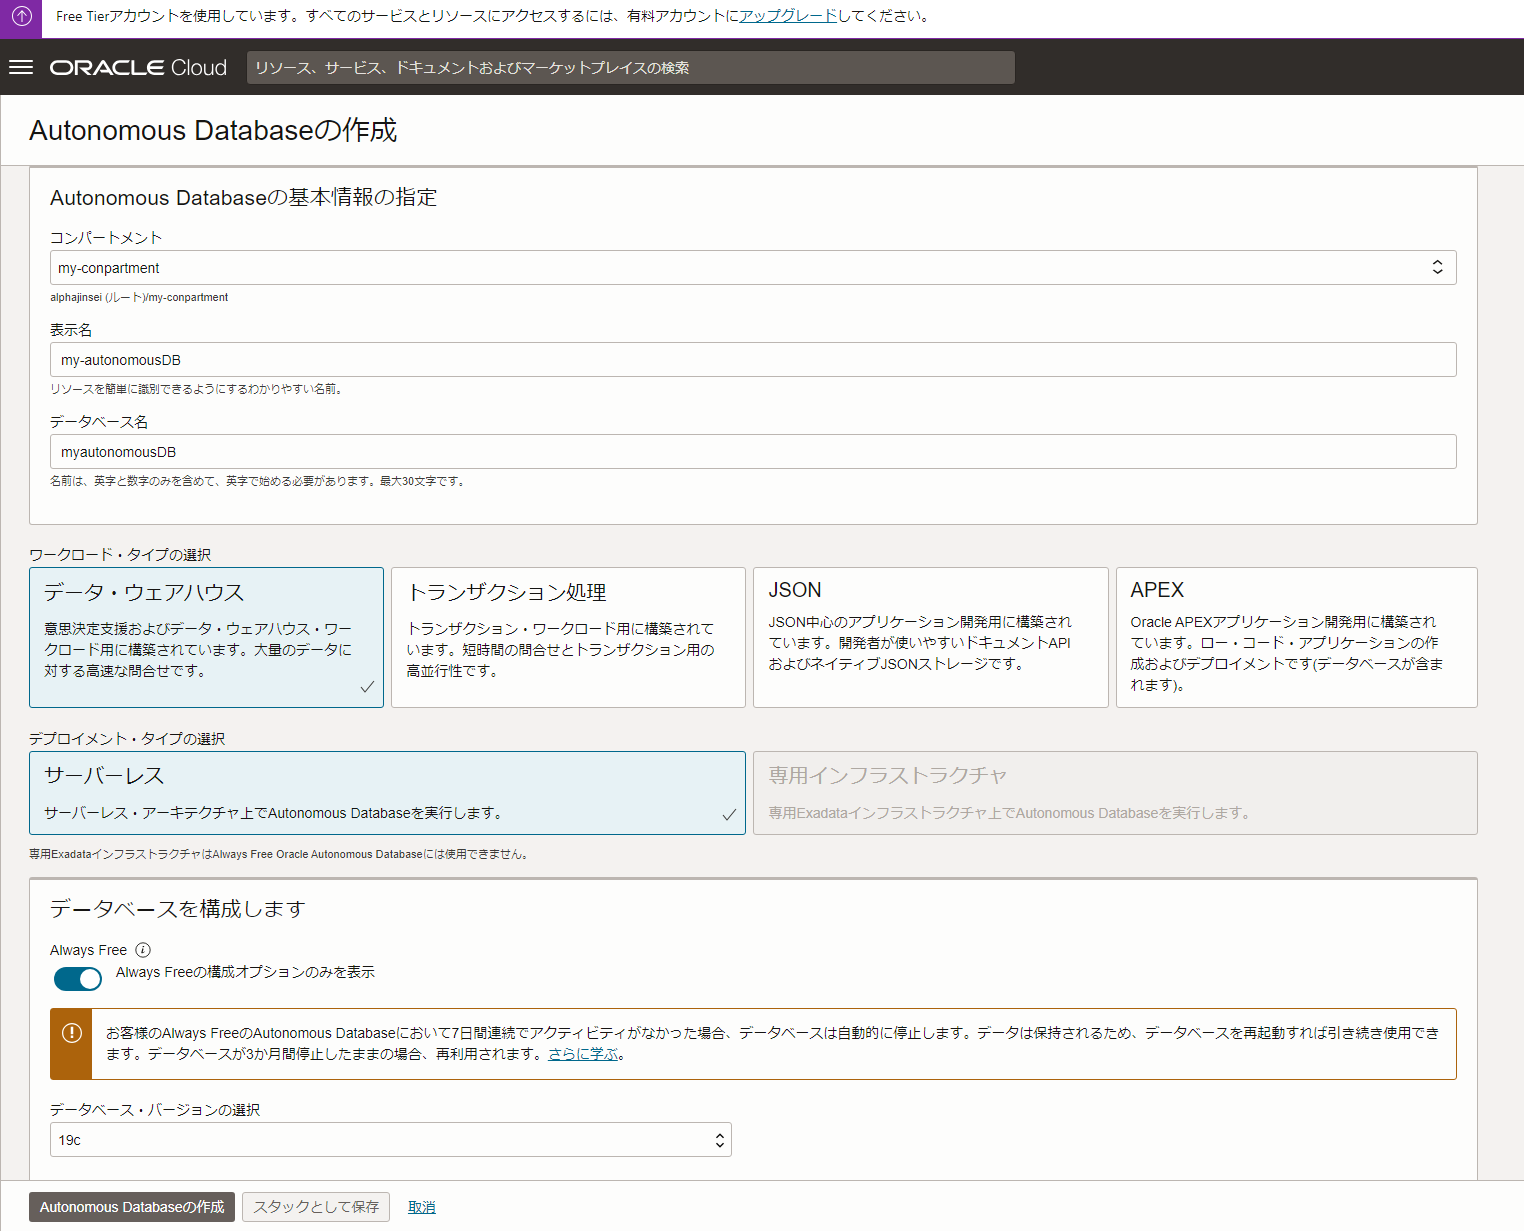
Task: Click the スタックとして保存 button
Action: [316, 1207]
